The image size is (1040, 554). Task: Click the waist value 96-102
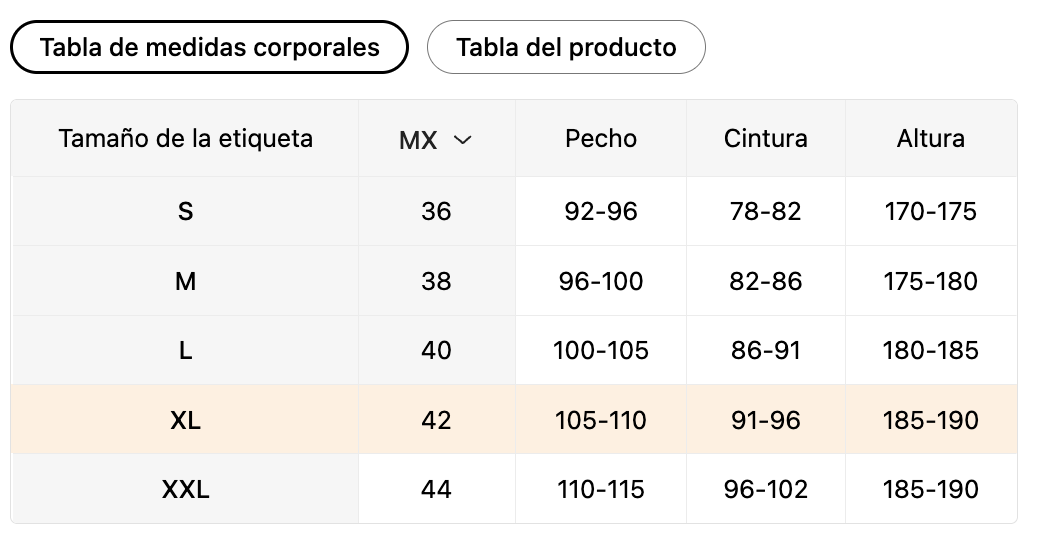pyautogui.click(x=766, y=489)
